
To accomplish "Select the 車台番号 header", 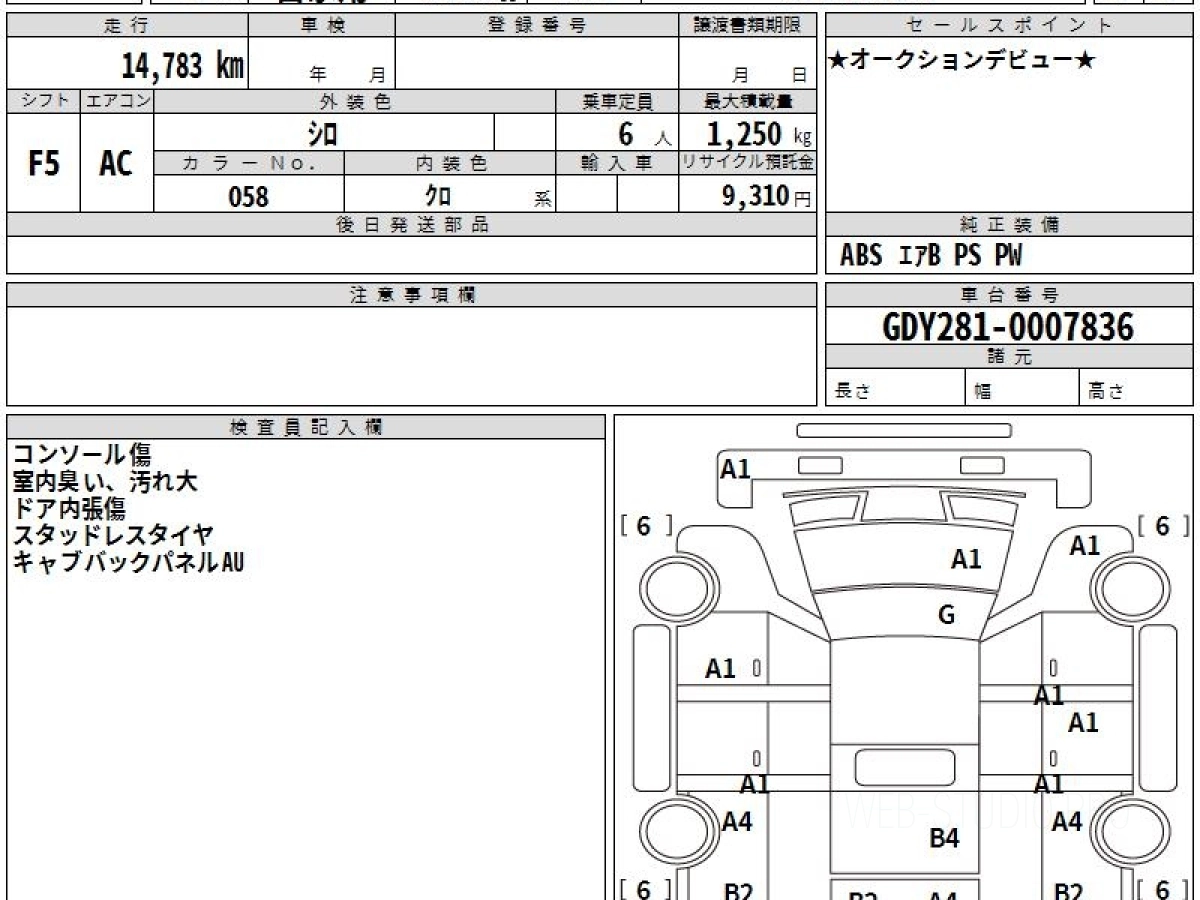I will click(1009, 295).
